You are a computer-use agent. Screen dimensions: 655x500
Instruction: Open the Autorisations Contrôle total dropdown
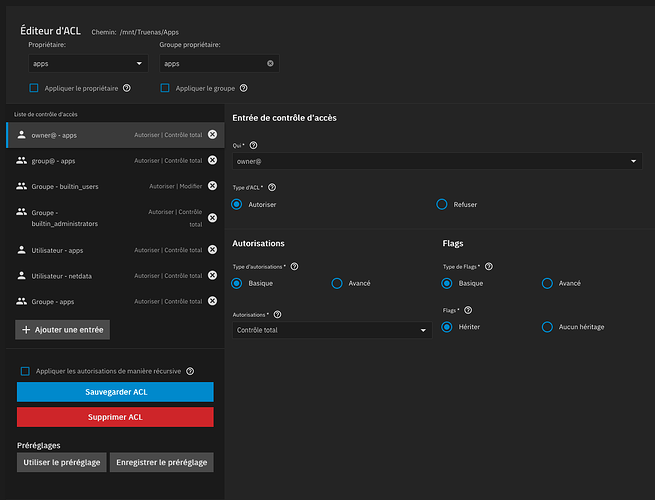(331, 331)
